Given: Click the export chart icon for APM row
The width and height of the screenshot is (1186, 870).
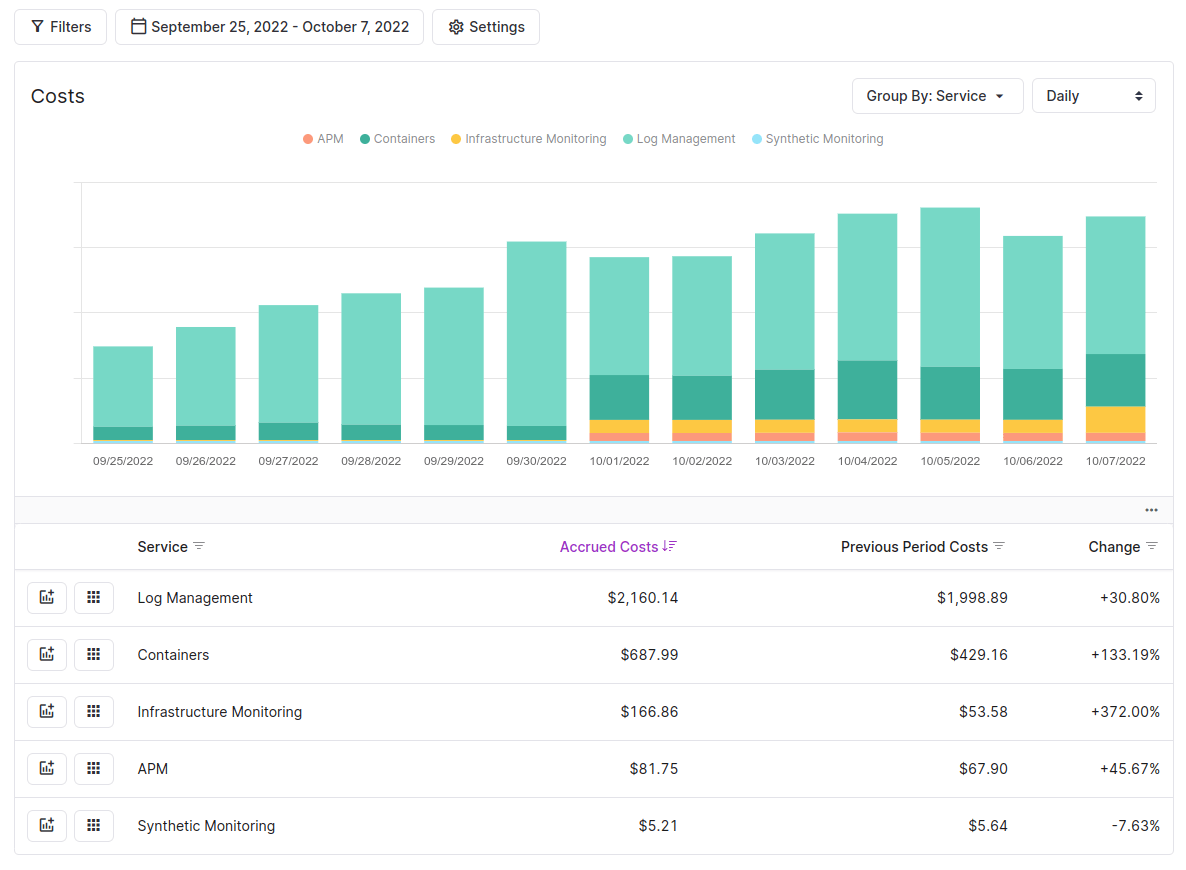Looking at the screenshot, I should click(47, 768).
